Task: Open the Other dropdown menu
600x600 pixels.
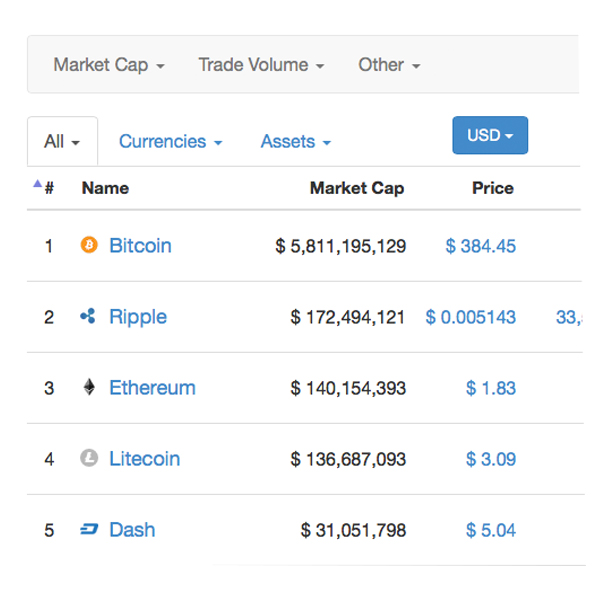Action: pyautogui.click(x=389, y=65)
